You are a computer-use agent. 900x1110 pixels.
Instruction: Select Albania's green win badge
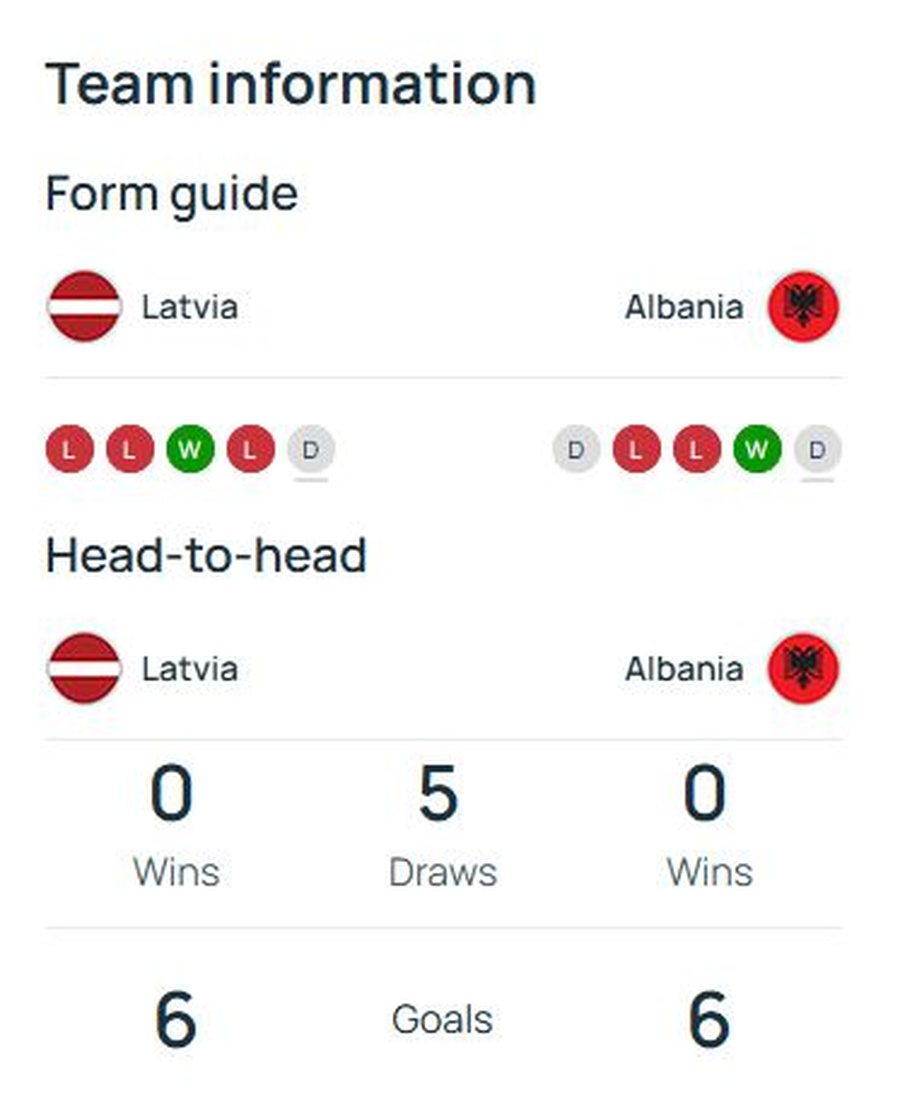[757, 449]
